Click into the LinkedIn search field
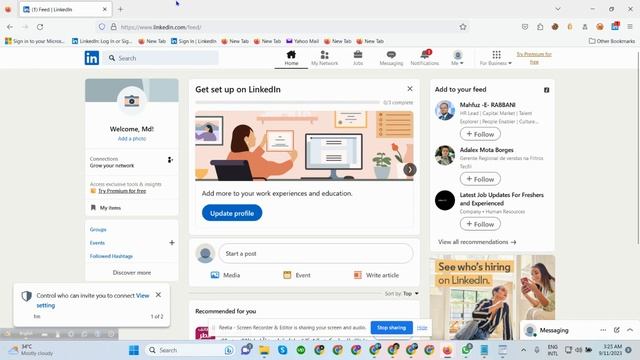640x360 pixels. (162, 58)
